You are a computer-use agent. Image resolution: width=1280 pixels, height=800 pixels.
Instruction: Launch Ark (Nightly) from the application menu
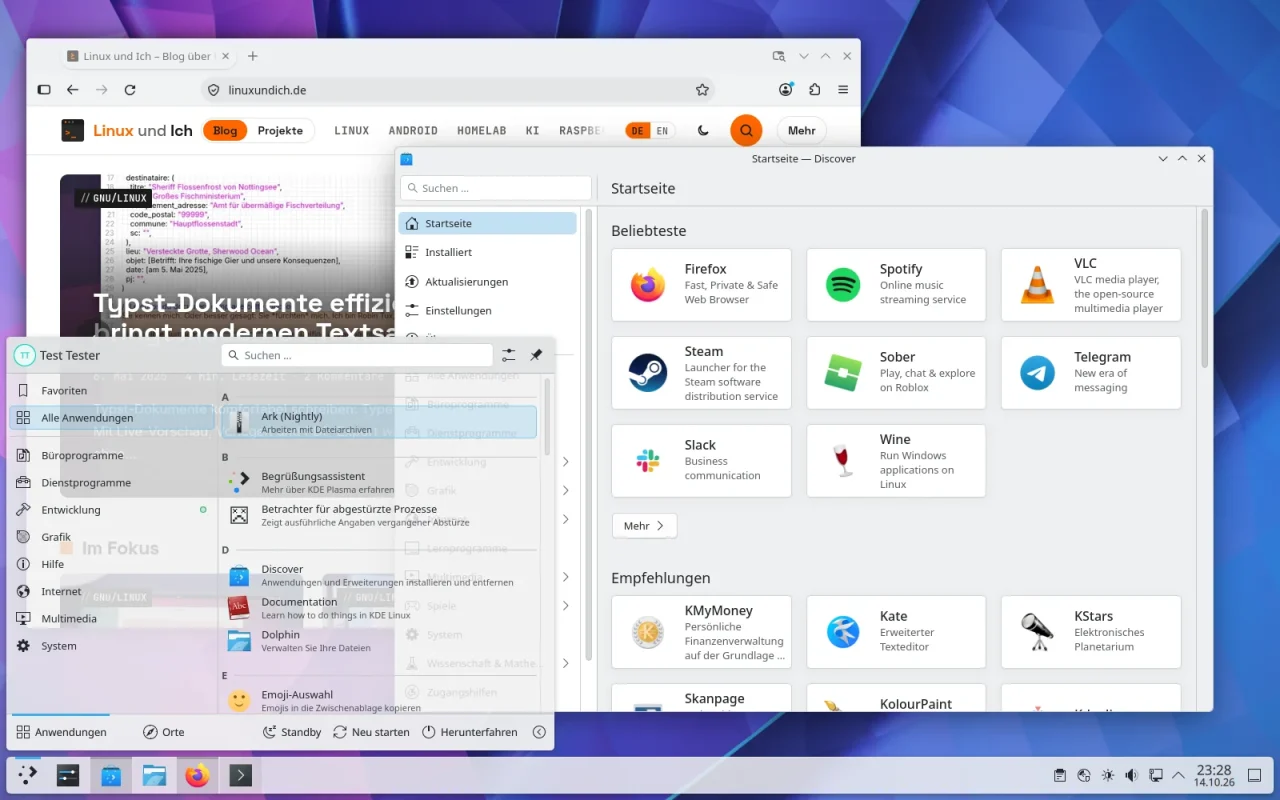tap(379, 422)
